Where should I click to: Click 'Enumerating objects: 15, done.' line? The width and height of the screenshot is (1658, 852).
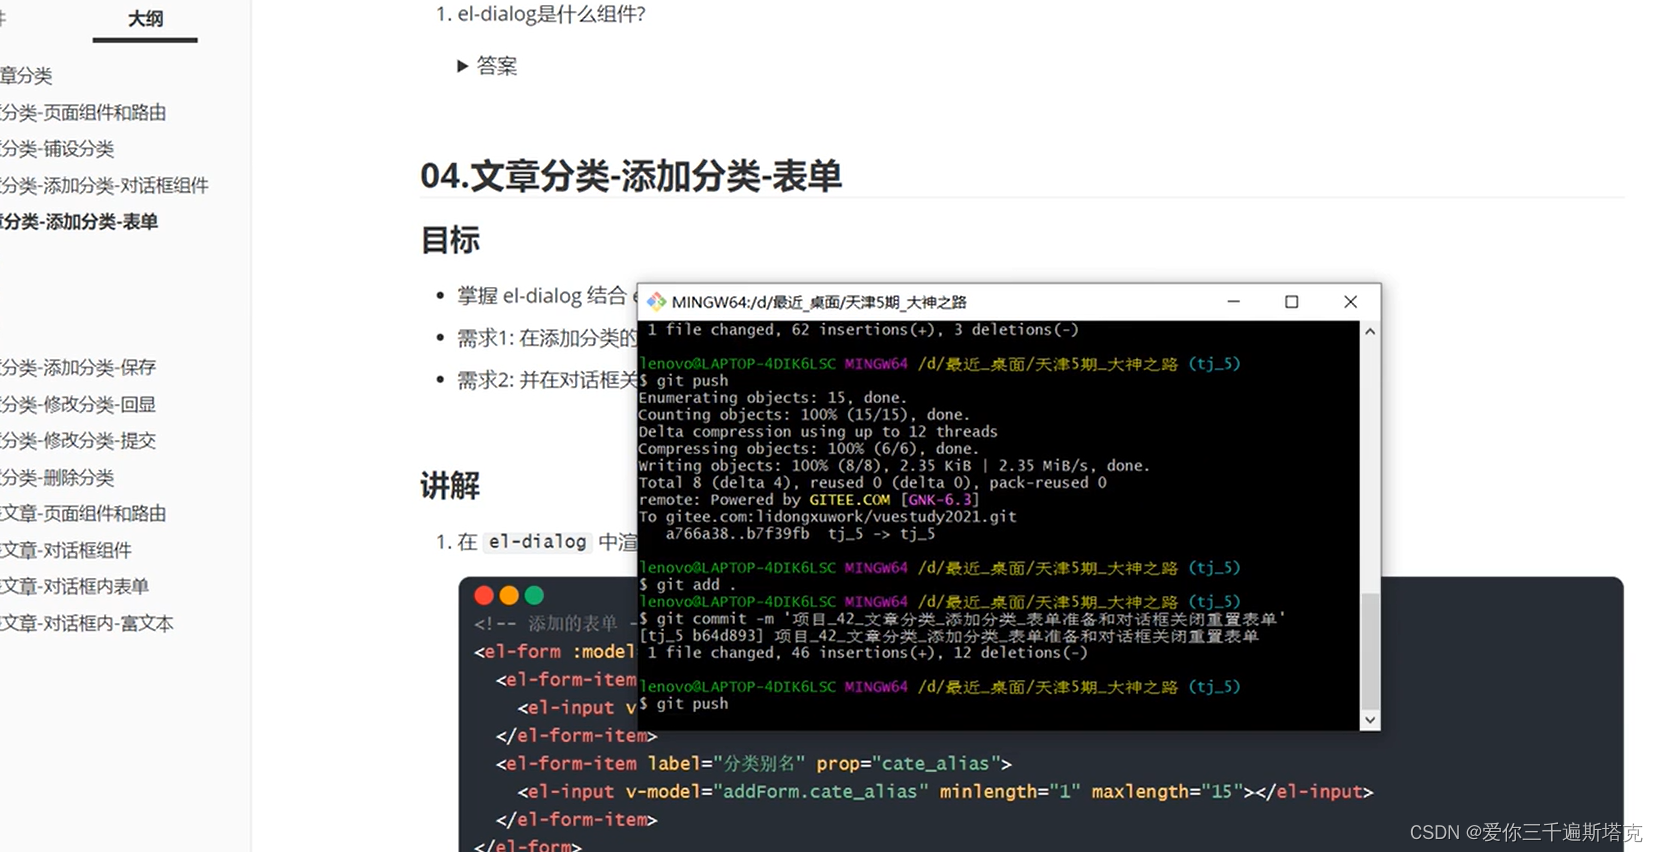773,398
